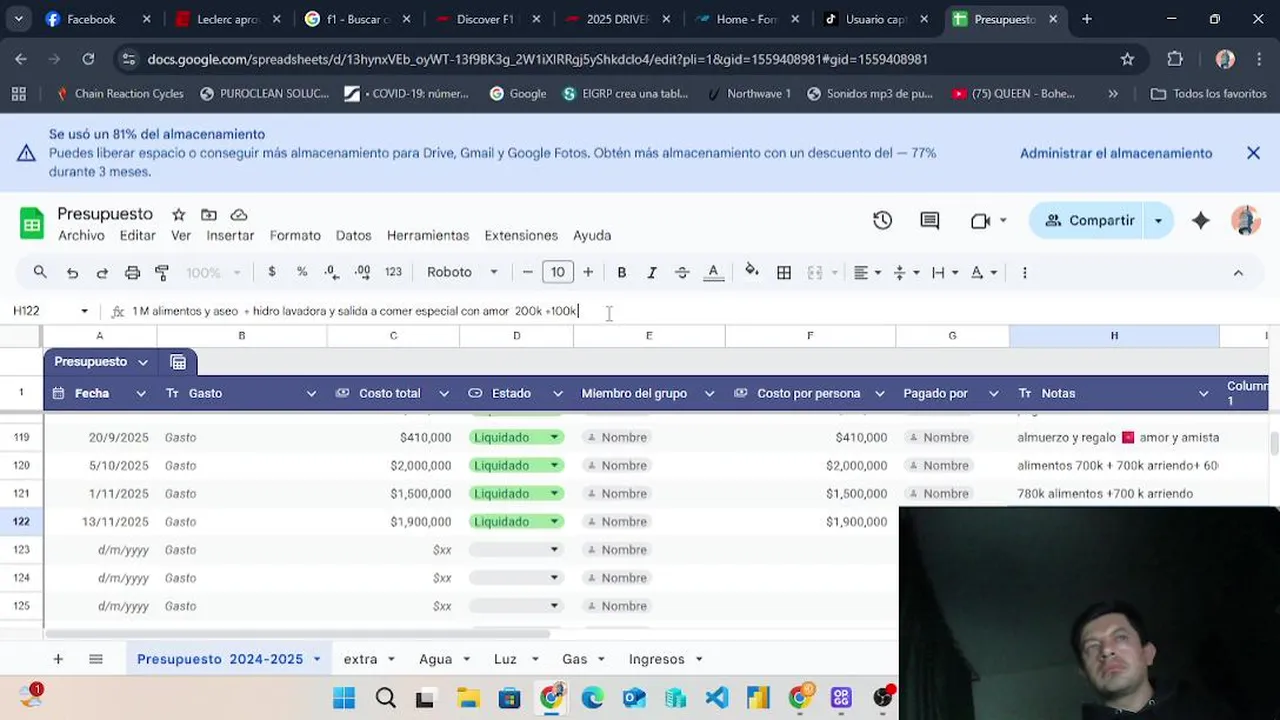
Task: Redo the last action in Sheets toolbar
Action: coord(102,272)
